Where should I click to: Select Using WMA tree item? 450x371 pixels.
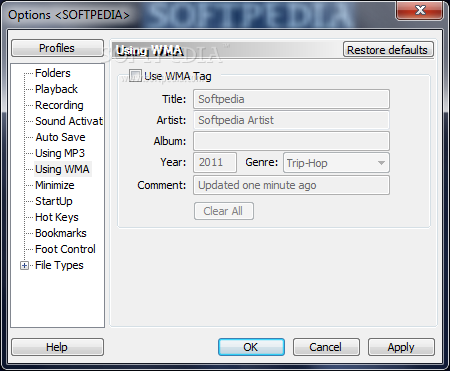coord(63,169)
